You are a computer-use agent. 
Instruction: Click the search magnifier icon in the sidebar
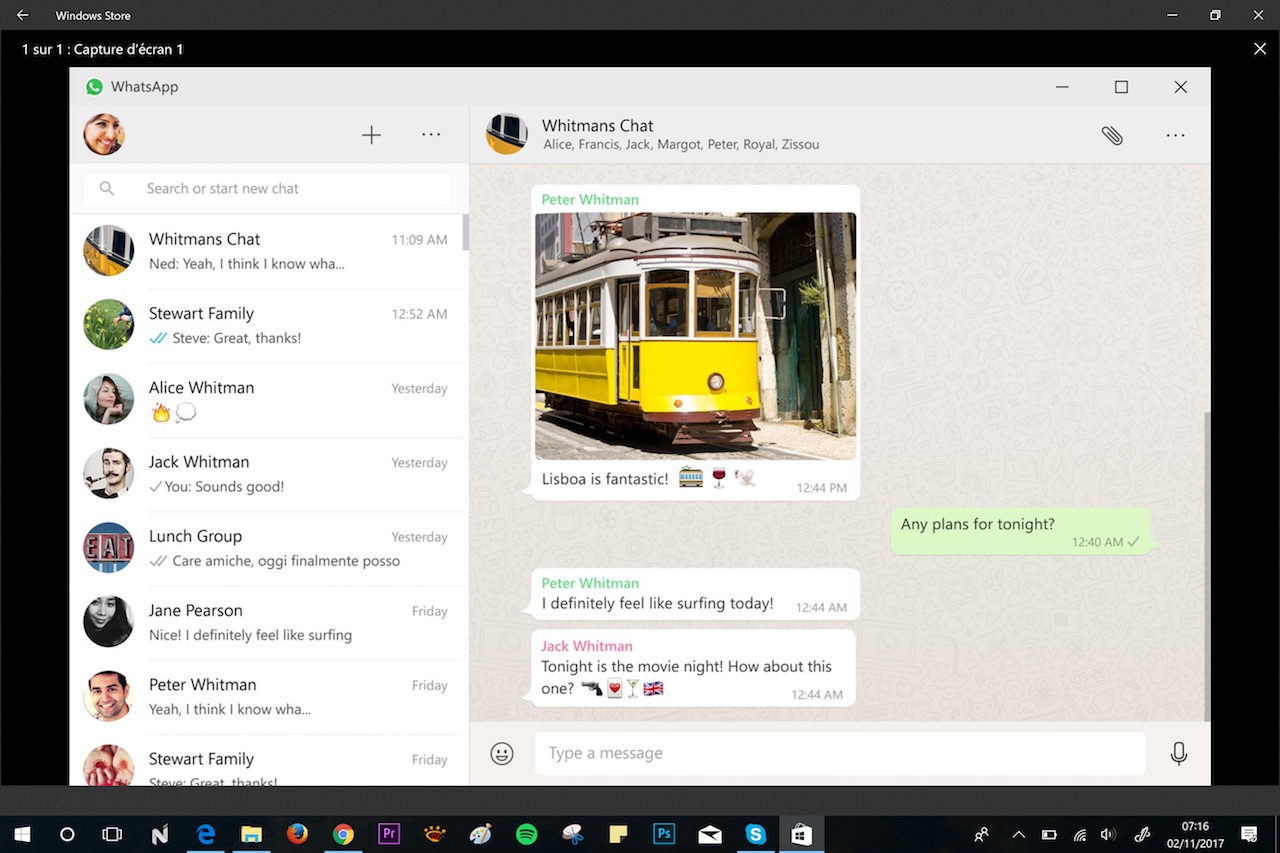(x=107, y=188)
